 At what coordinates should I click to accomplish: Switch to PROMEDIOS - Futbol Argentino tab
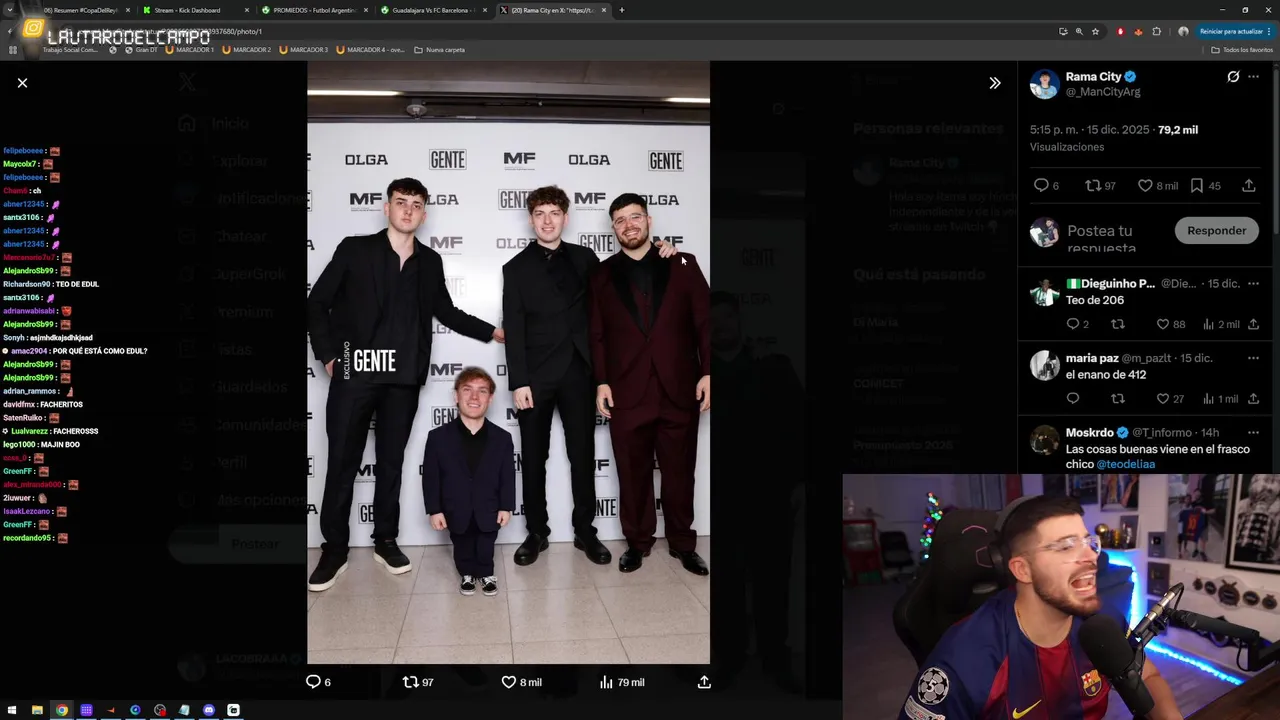click(x=313, y=10)
